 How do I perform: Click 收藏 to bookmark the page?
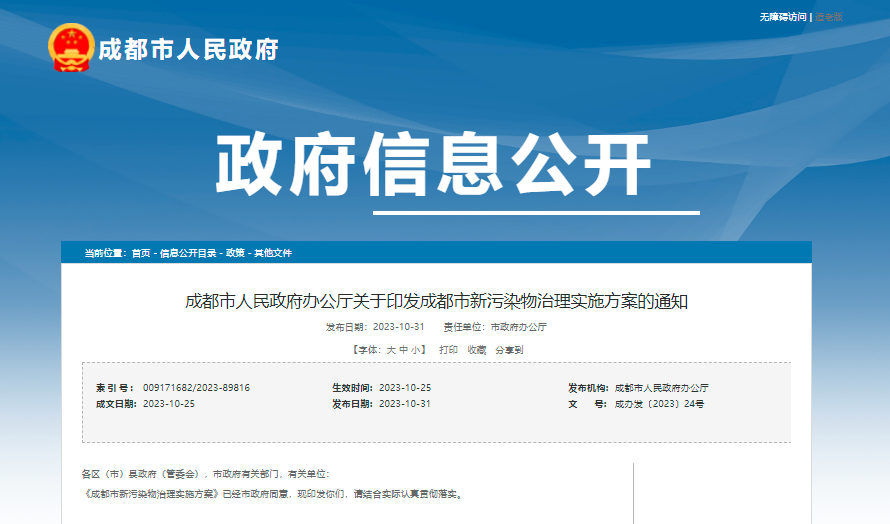(477, 350)
